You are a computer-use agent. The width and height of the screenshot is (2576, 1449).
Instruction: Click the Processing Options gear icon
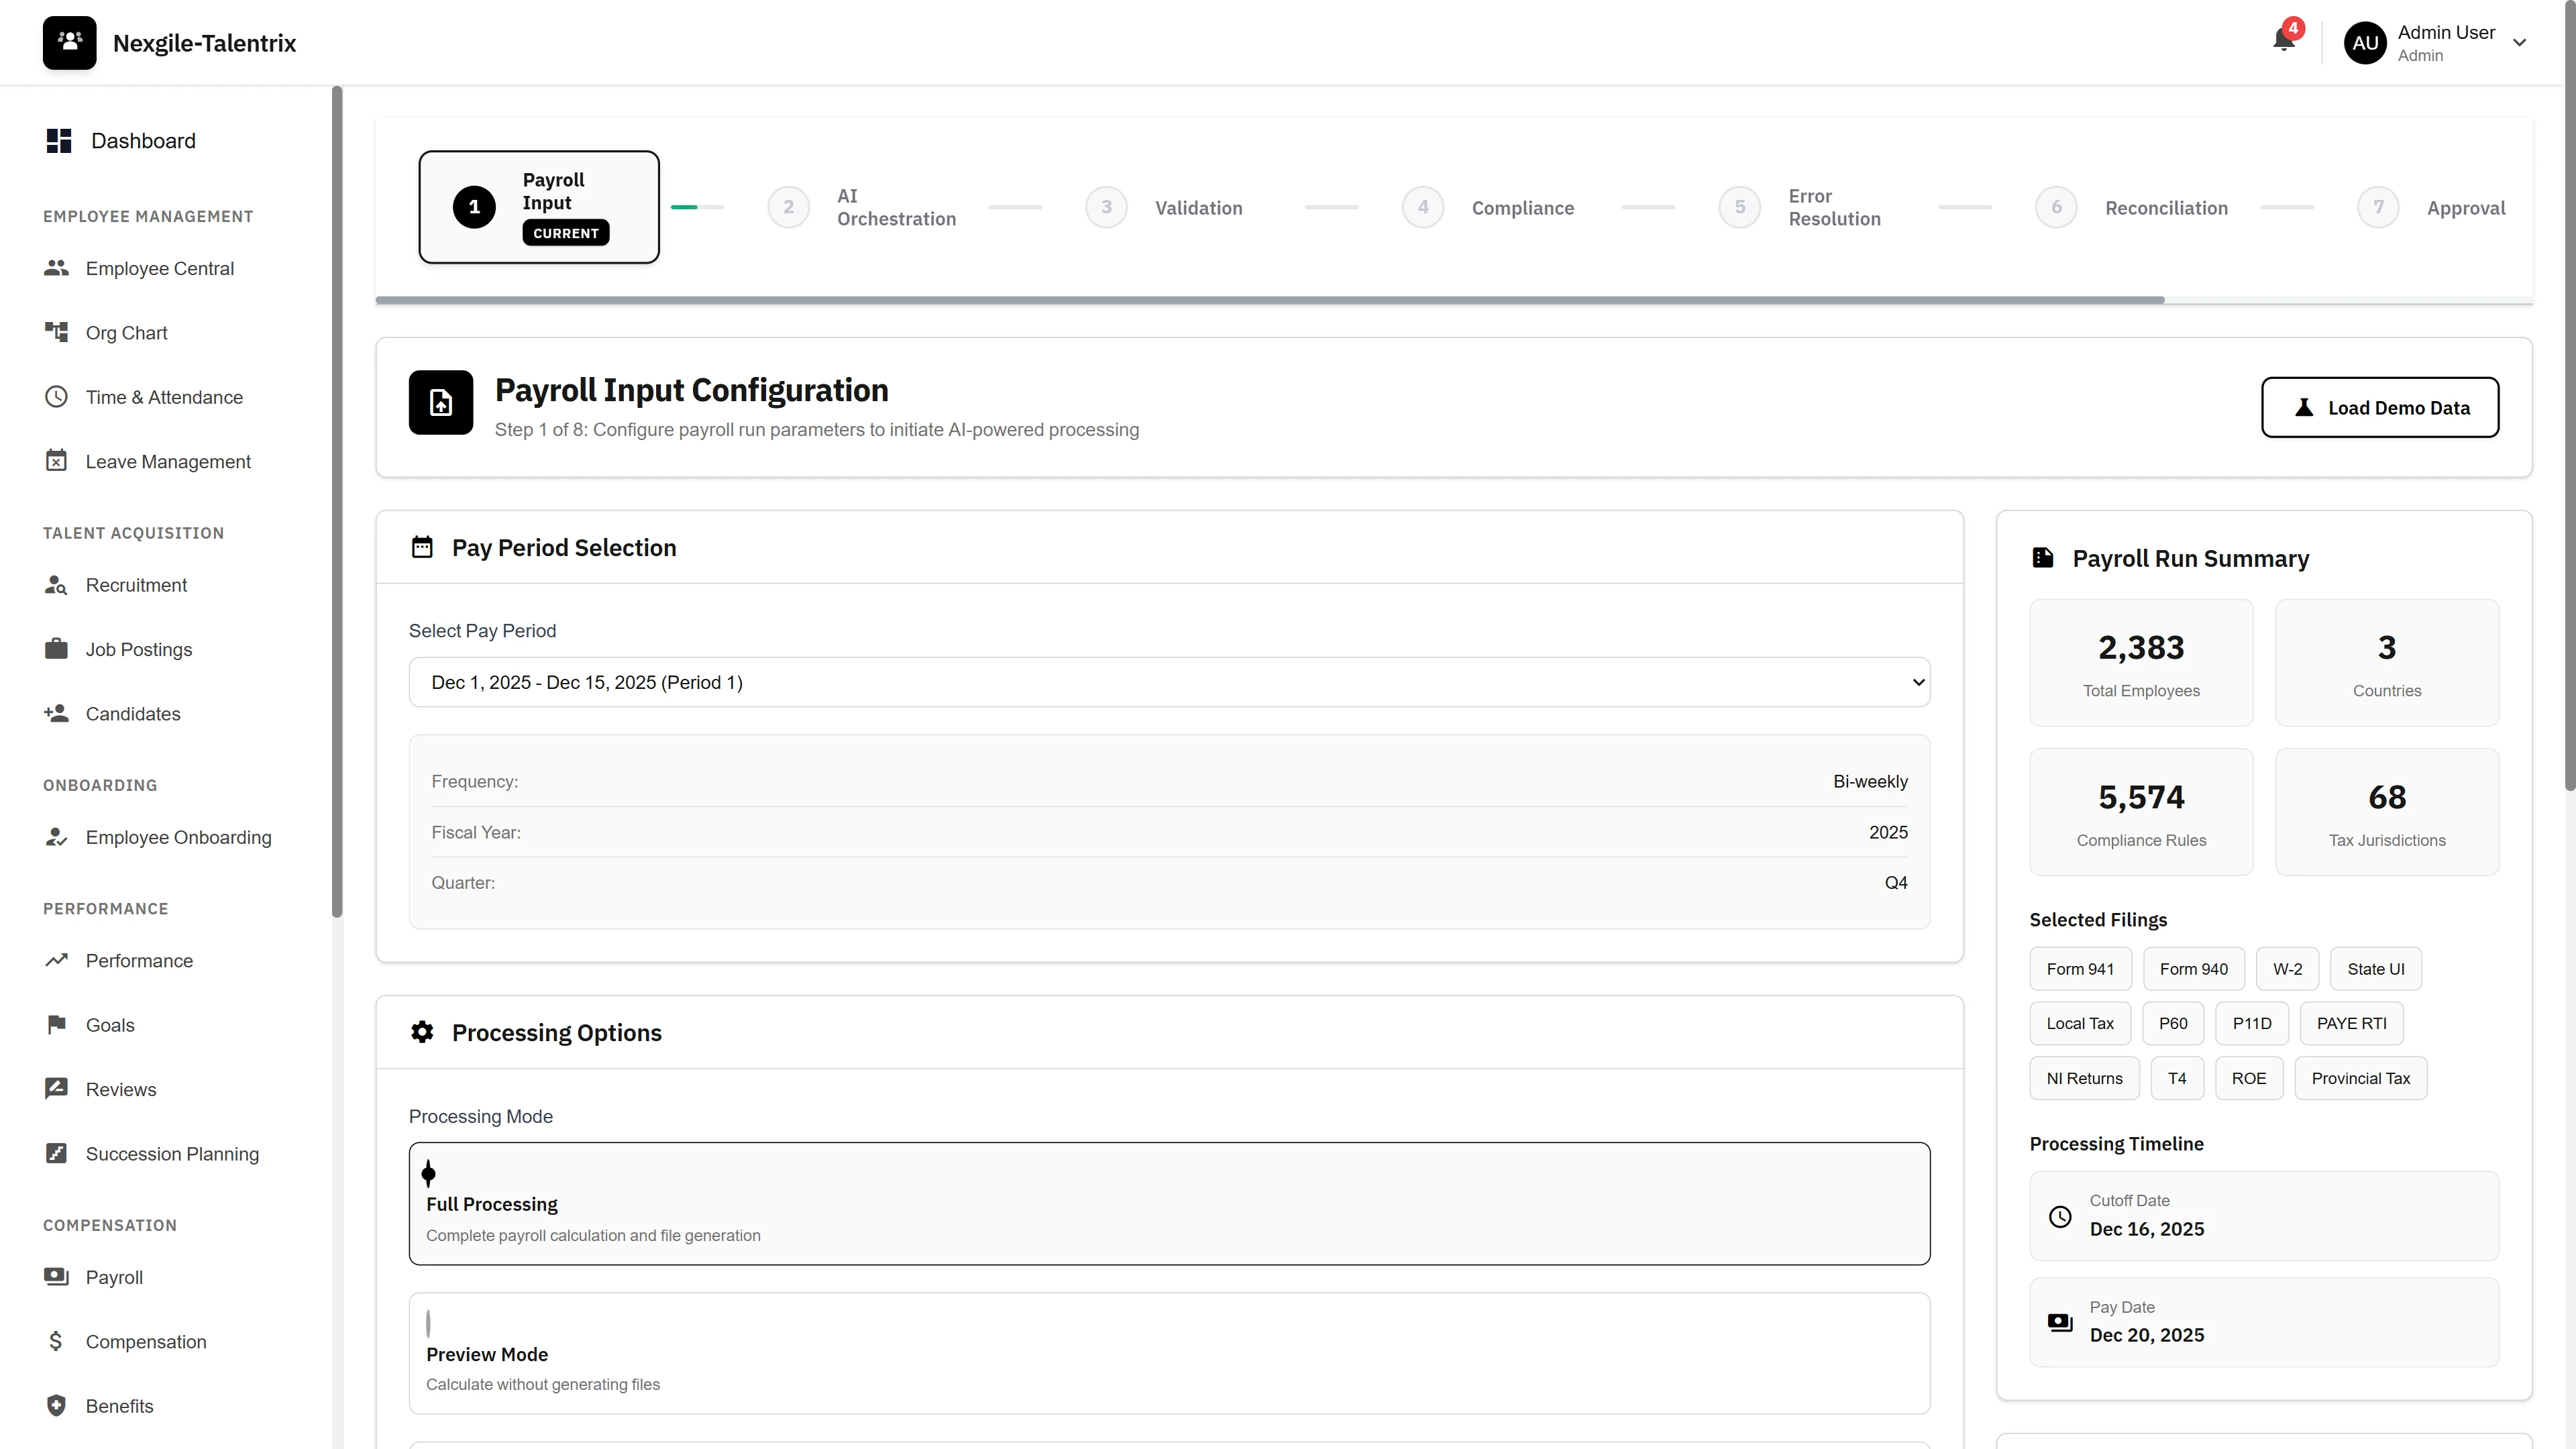(422, 1032)
